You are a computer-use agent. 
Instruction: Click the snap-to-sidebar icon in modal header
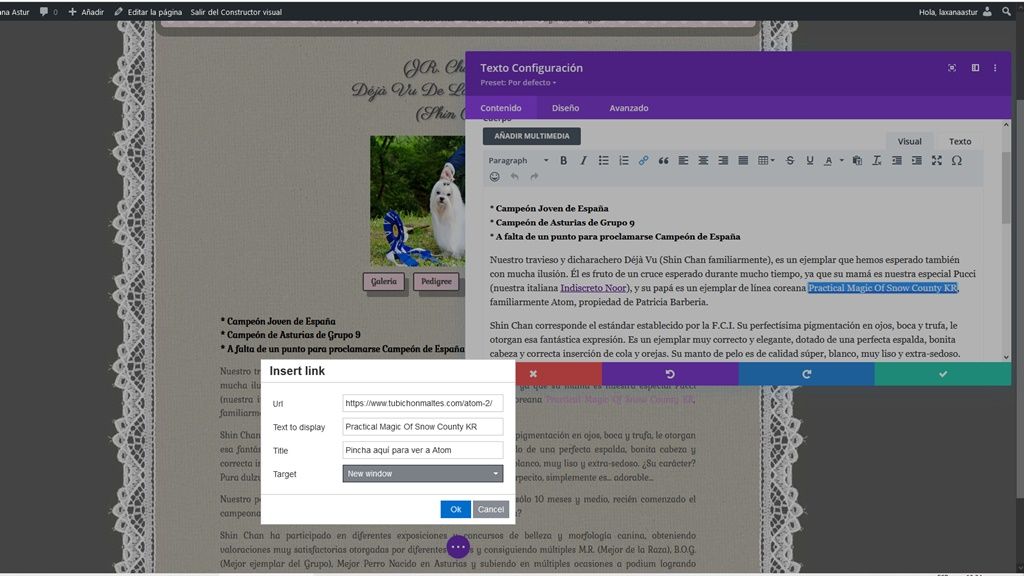point(975,68)
